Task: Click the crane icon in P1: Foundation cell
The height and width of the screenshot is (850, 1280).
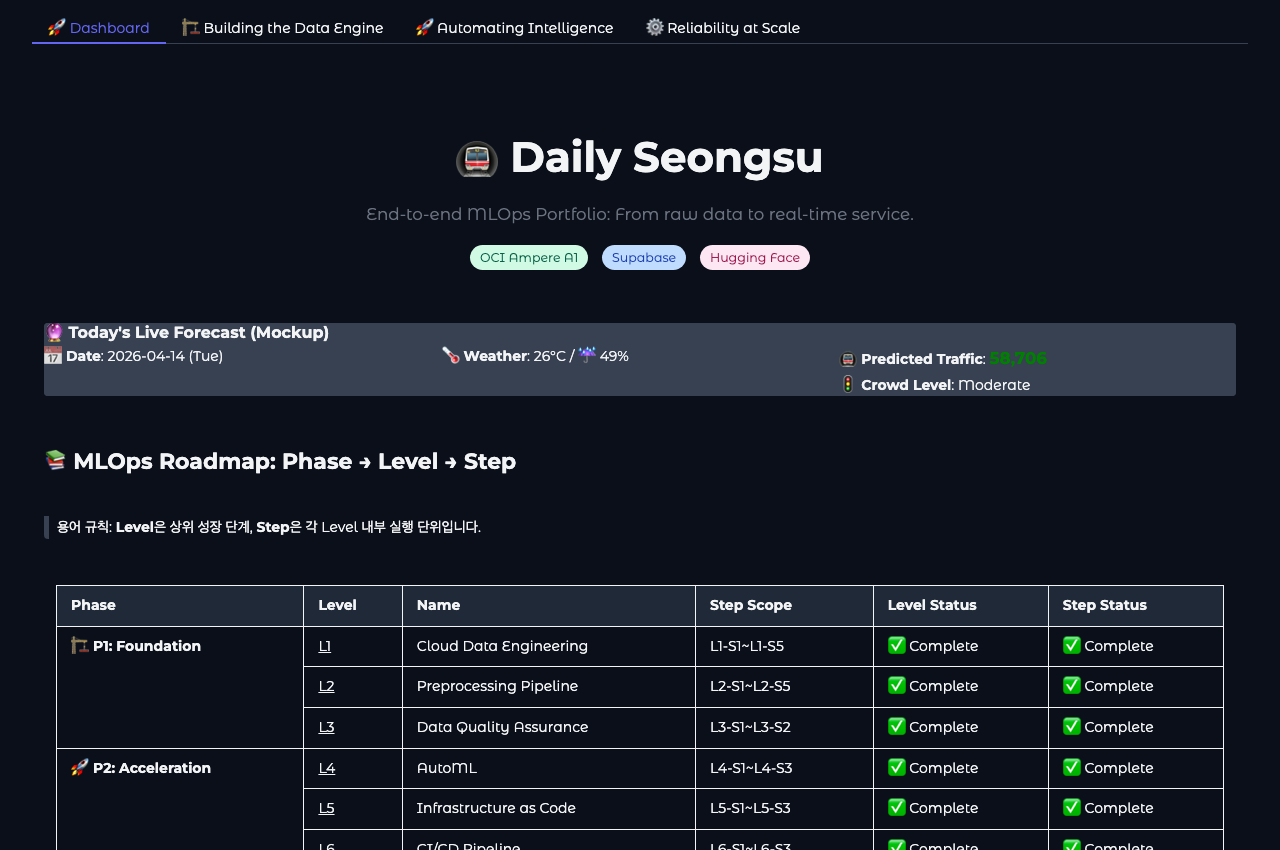Action: (80, 646)
